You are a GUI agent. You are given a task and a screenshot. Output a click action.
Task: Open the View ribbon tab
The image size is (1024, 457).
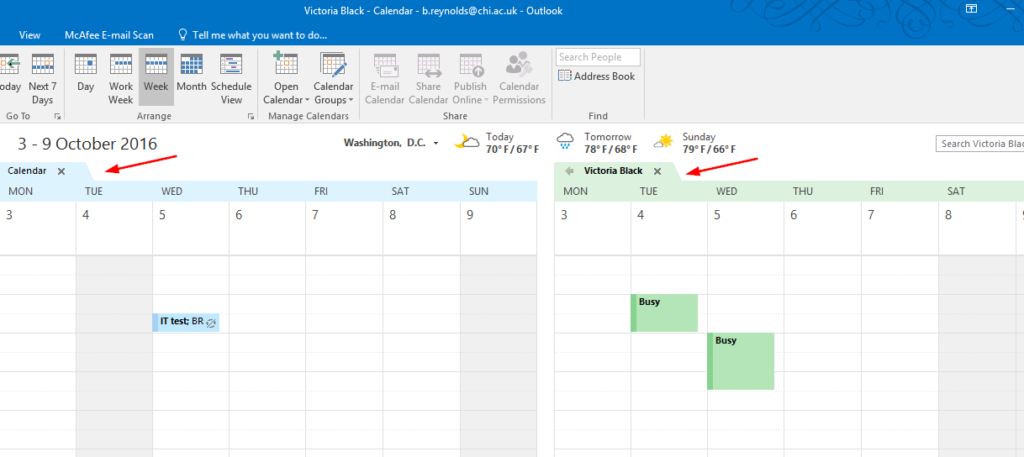tap(29, 35)
